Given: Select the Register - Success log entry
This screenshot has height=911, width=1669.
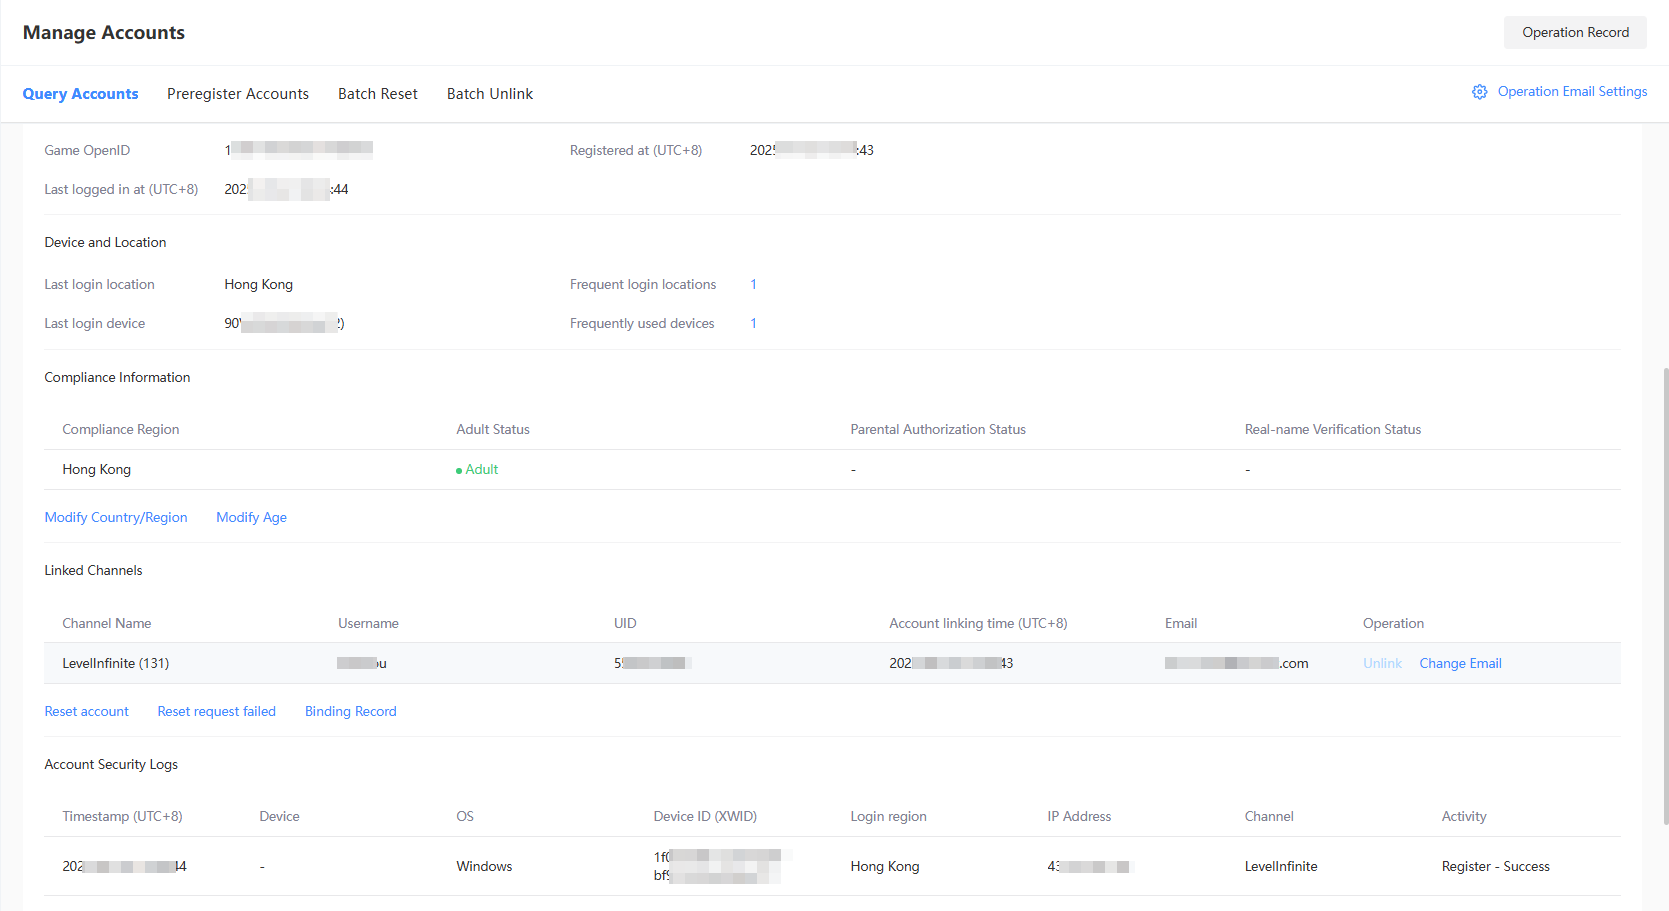Looking at the screenshot, I should click(x=1495, y=866).
